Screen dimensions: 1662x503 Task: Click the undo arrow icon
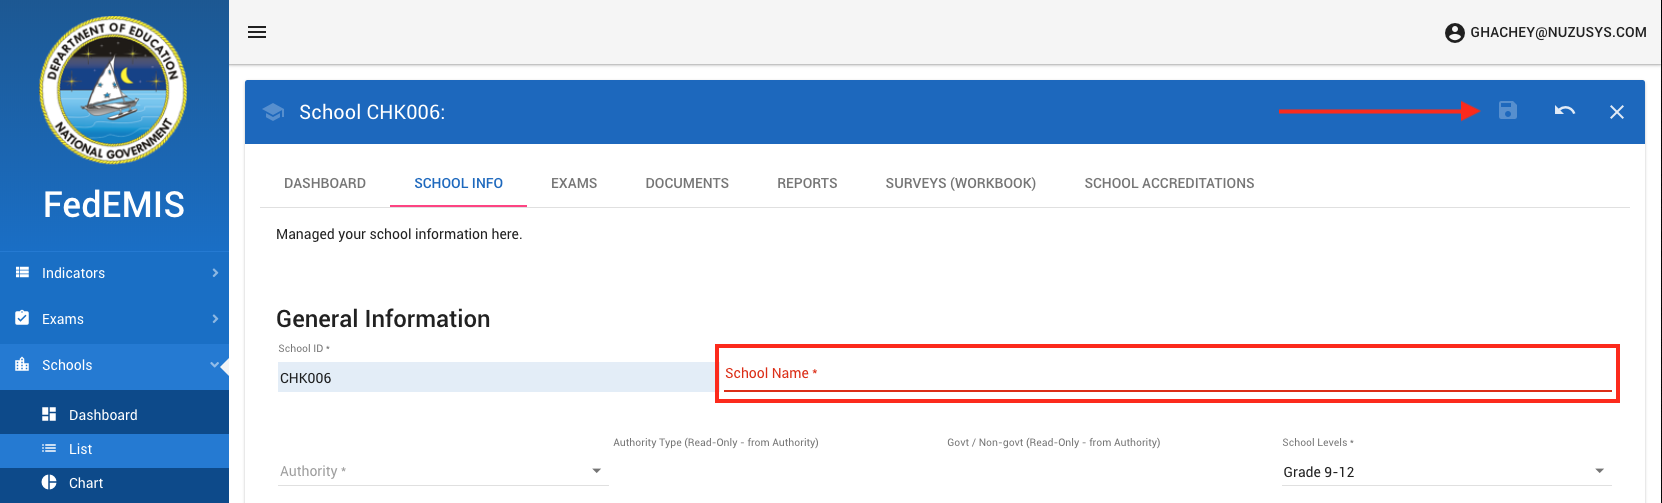(x=1565, y=111)
